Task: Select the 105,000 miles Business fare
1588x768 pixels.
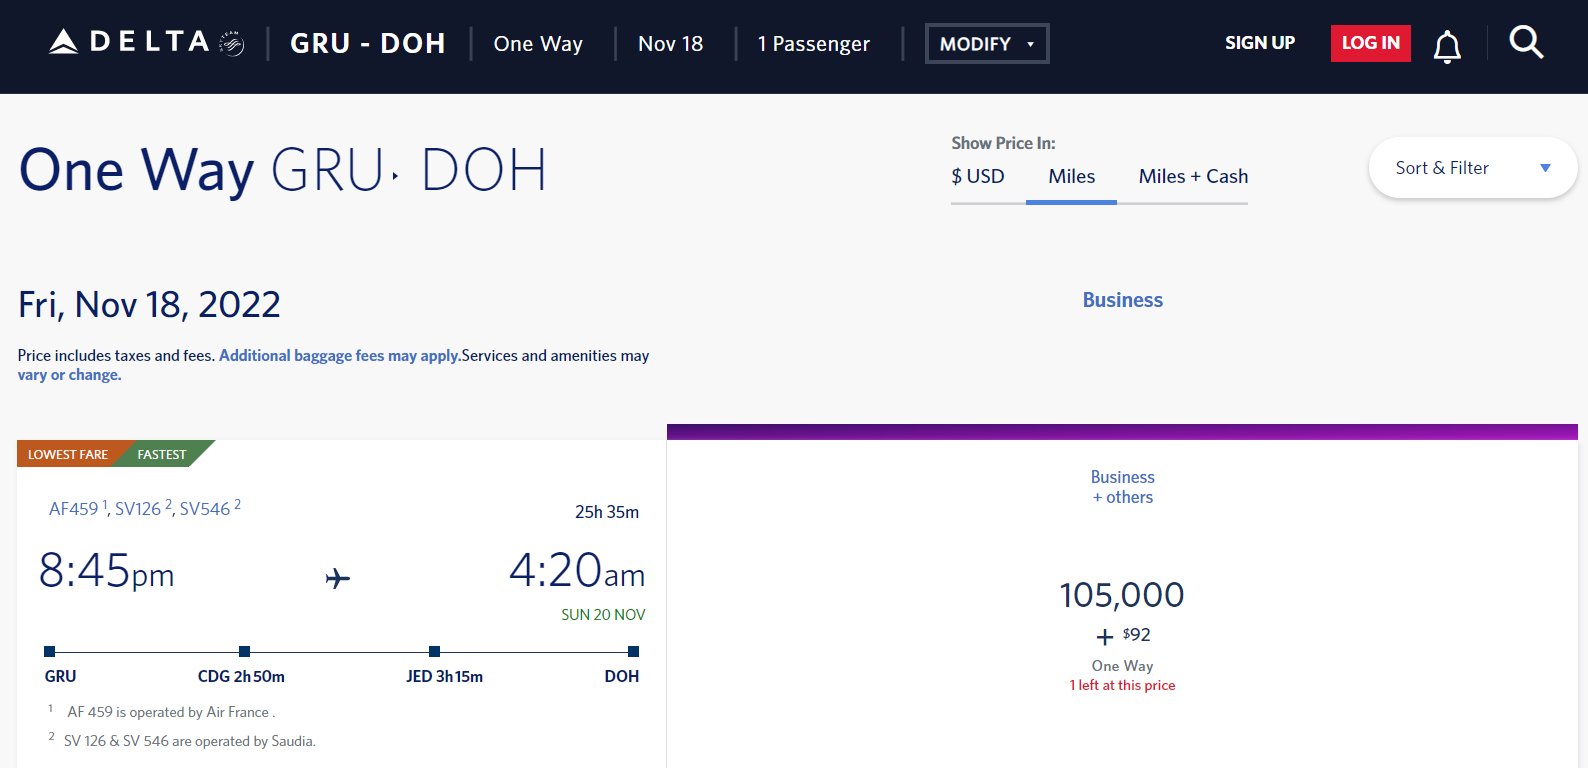Action: coord(1122,595)
